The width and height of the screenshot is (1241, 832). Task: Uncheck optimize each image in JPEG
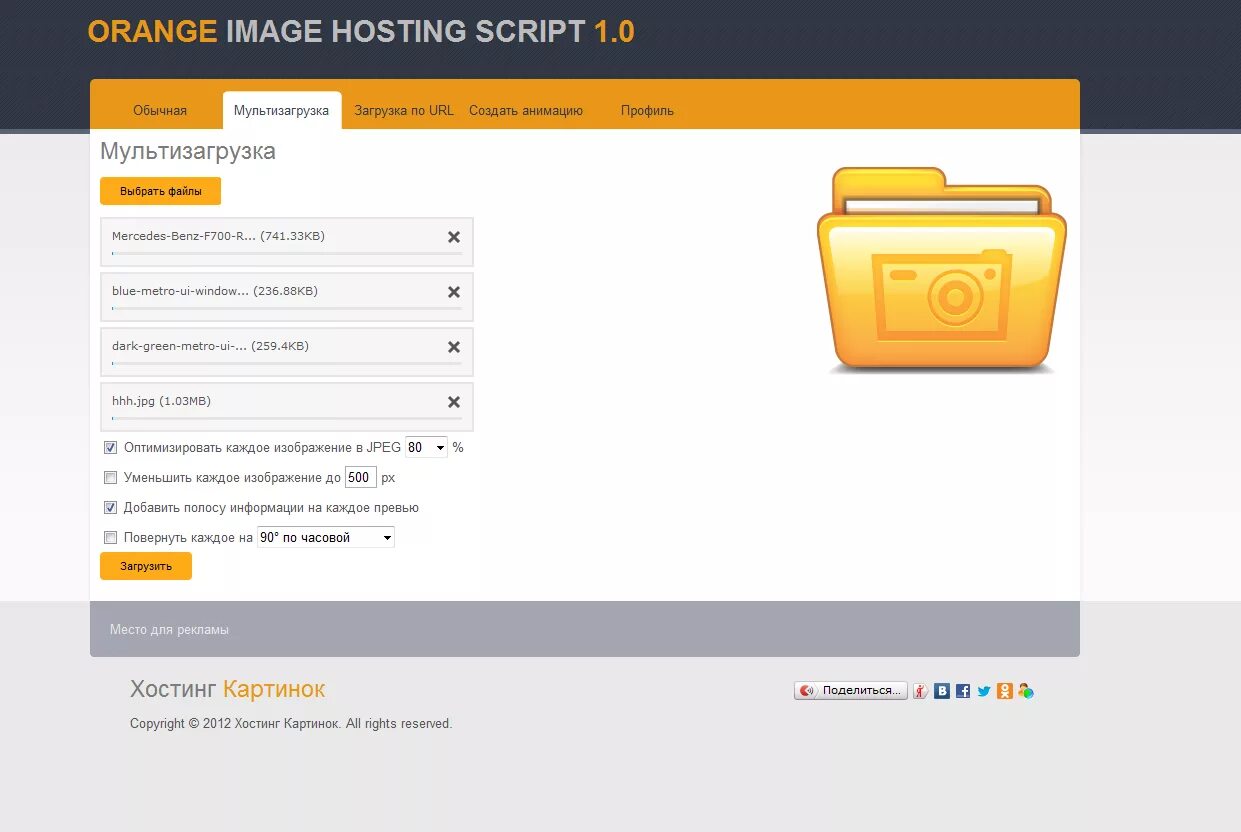[111, 448]
